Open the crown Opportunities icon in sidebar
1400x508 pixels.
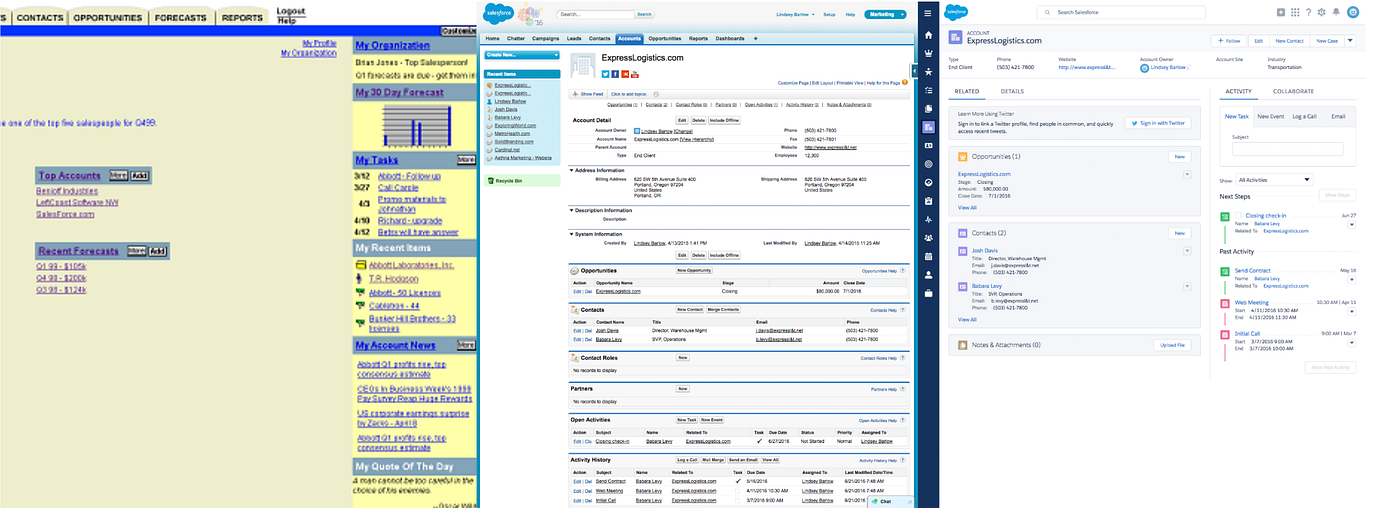[x=928, y=54]
